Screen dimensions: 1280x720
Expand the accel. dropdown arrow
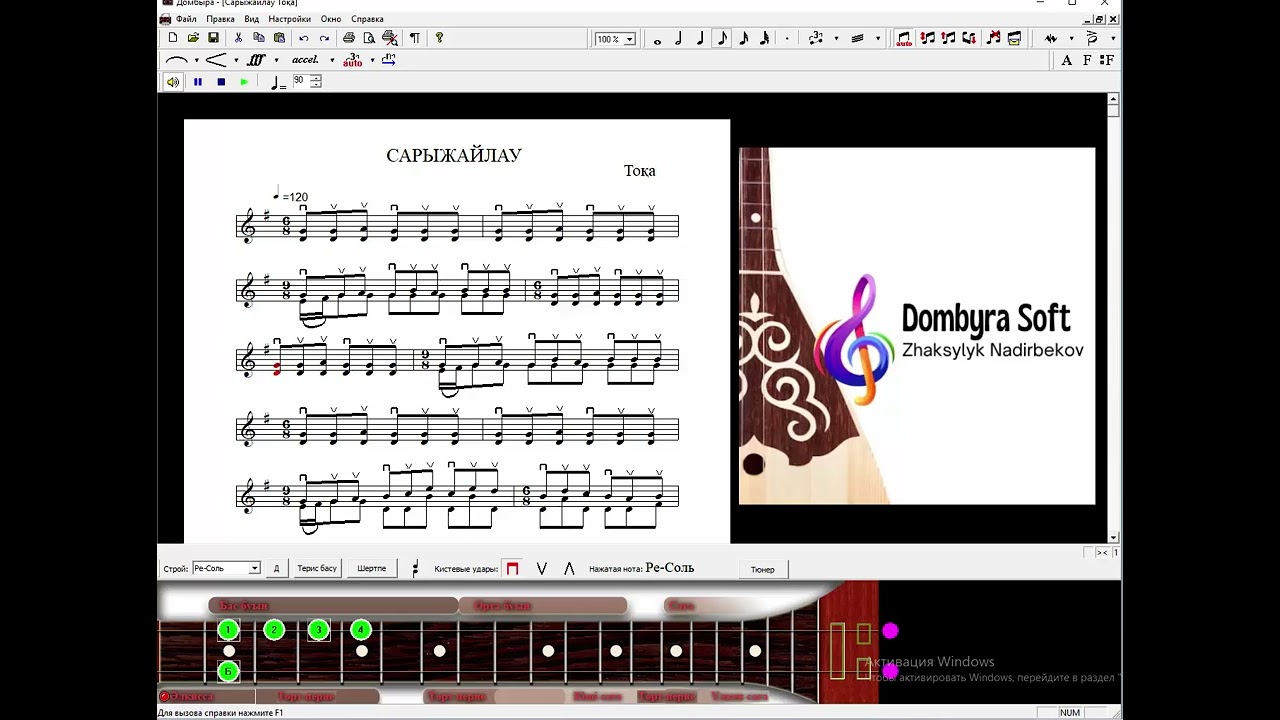click(331, 60)
